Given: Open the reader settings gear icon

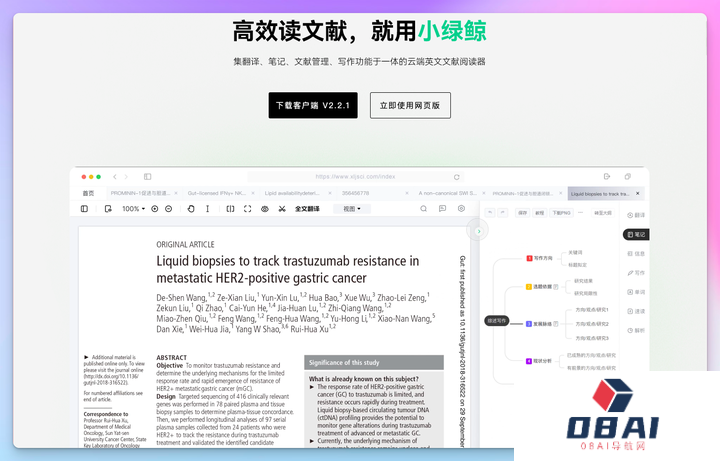Looking at the screenshot, I should tap(461, 208).
